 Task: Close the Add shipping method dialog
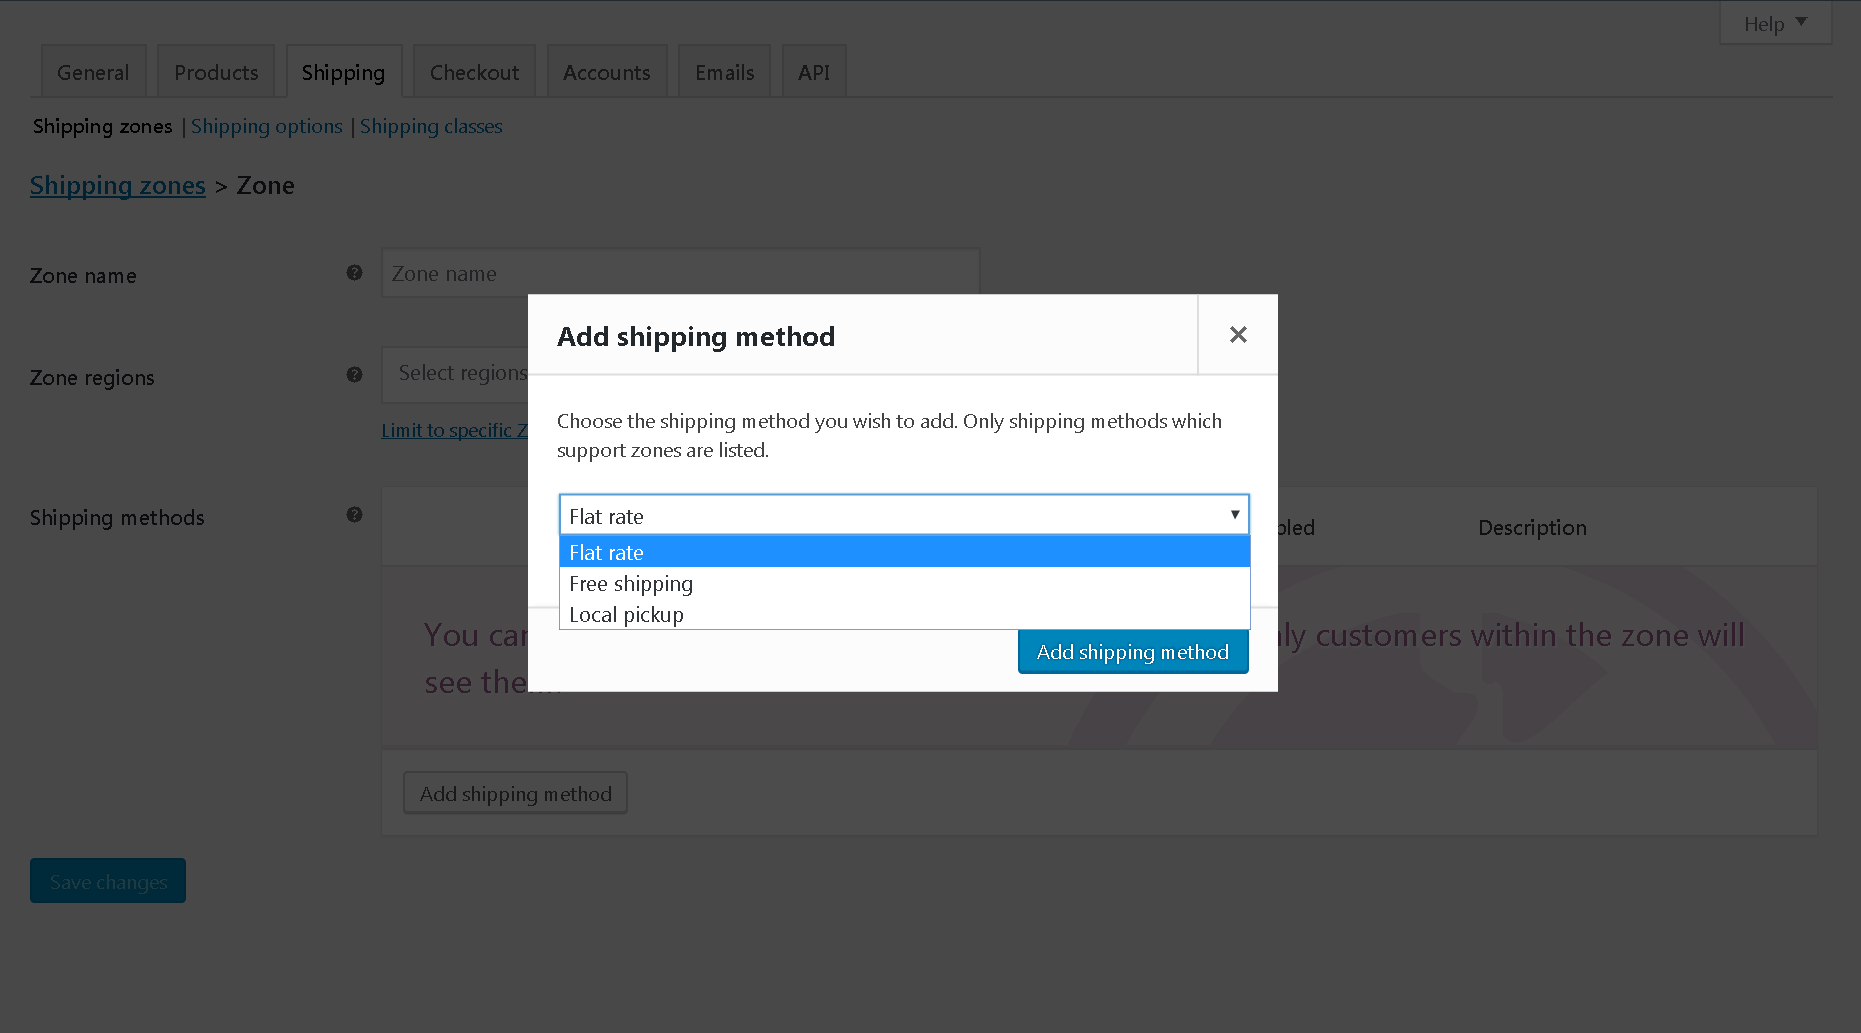coord(1238,335)
